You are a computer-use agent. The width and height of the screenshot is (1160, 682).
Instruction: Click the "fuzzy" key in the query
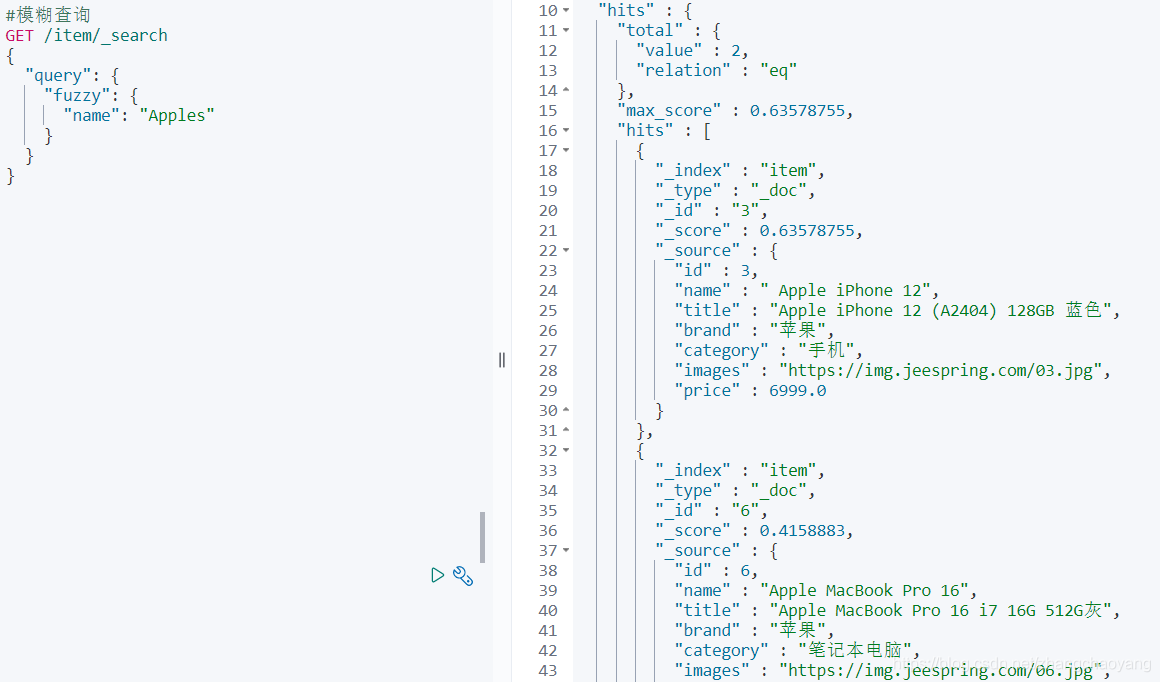click(x=77, y=95)
